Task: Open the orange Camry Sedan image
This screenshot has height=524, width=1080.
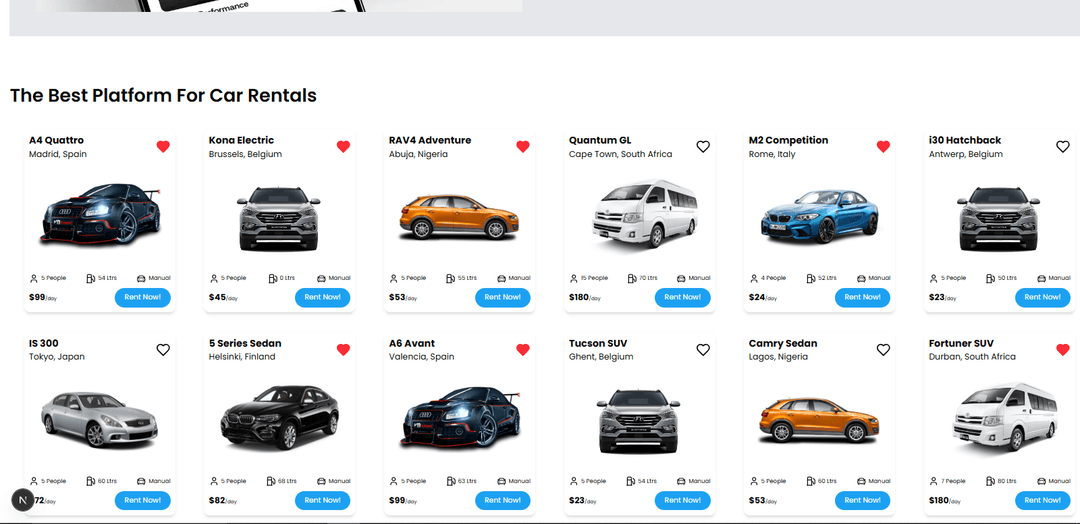Action: coord(819,420)
